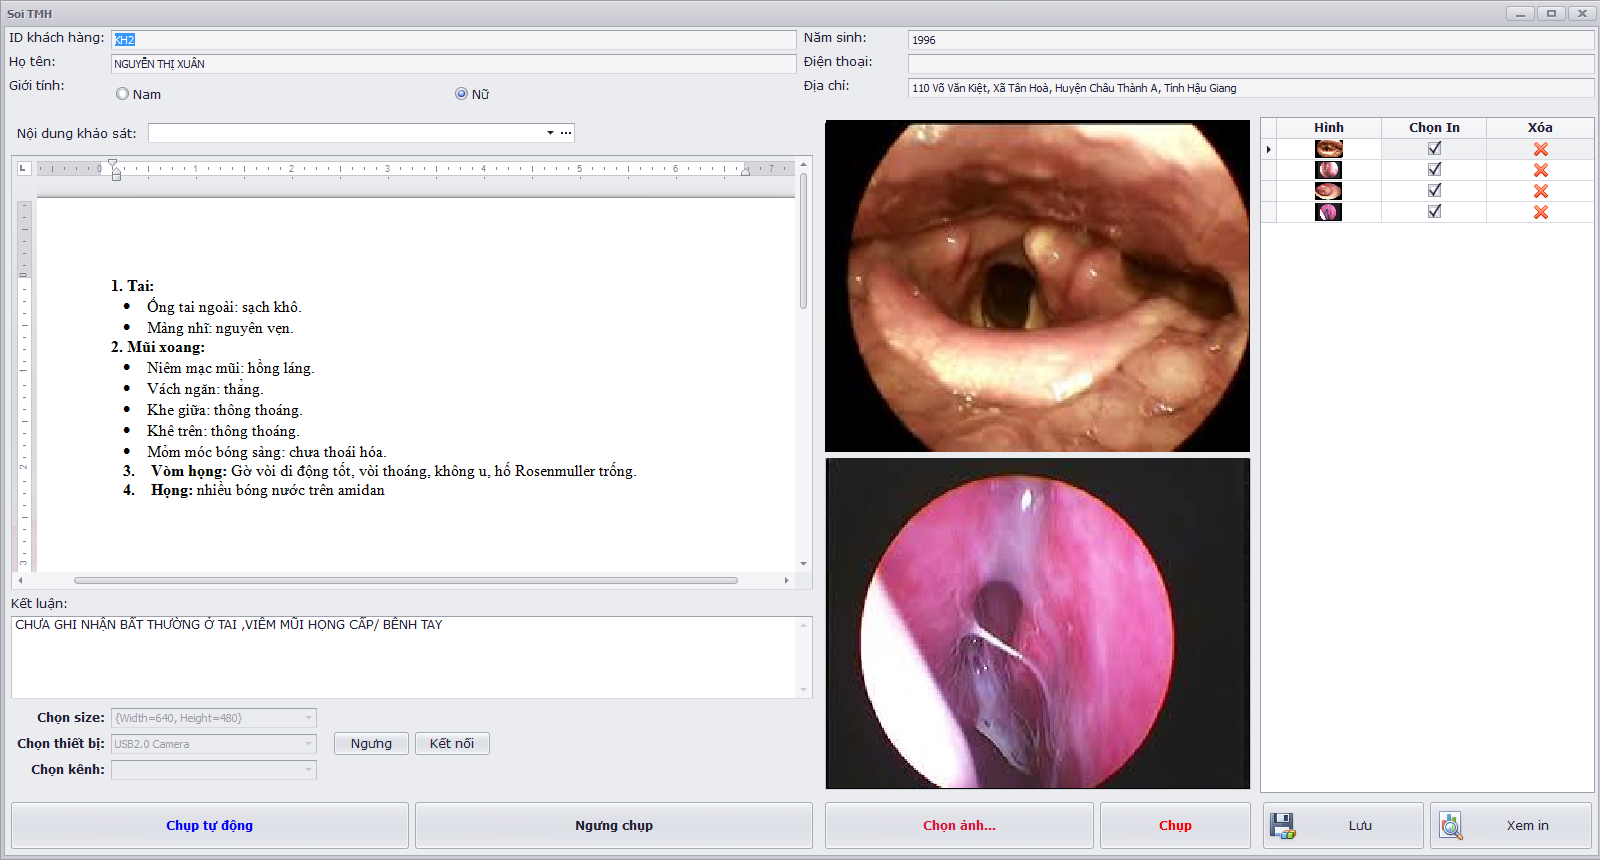The height and width of the screenshot is (860, 1600).
Task: Click the ellipsis button beside Nội dung khảo sát
Action: 566,133
